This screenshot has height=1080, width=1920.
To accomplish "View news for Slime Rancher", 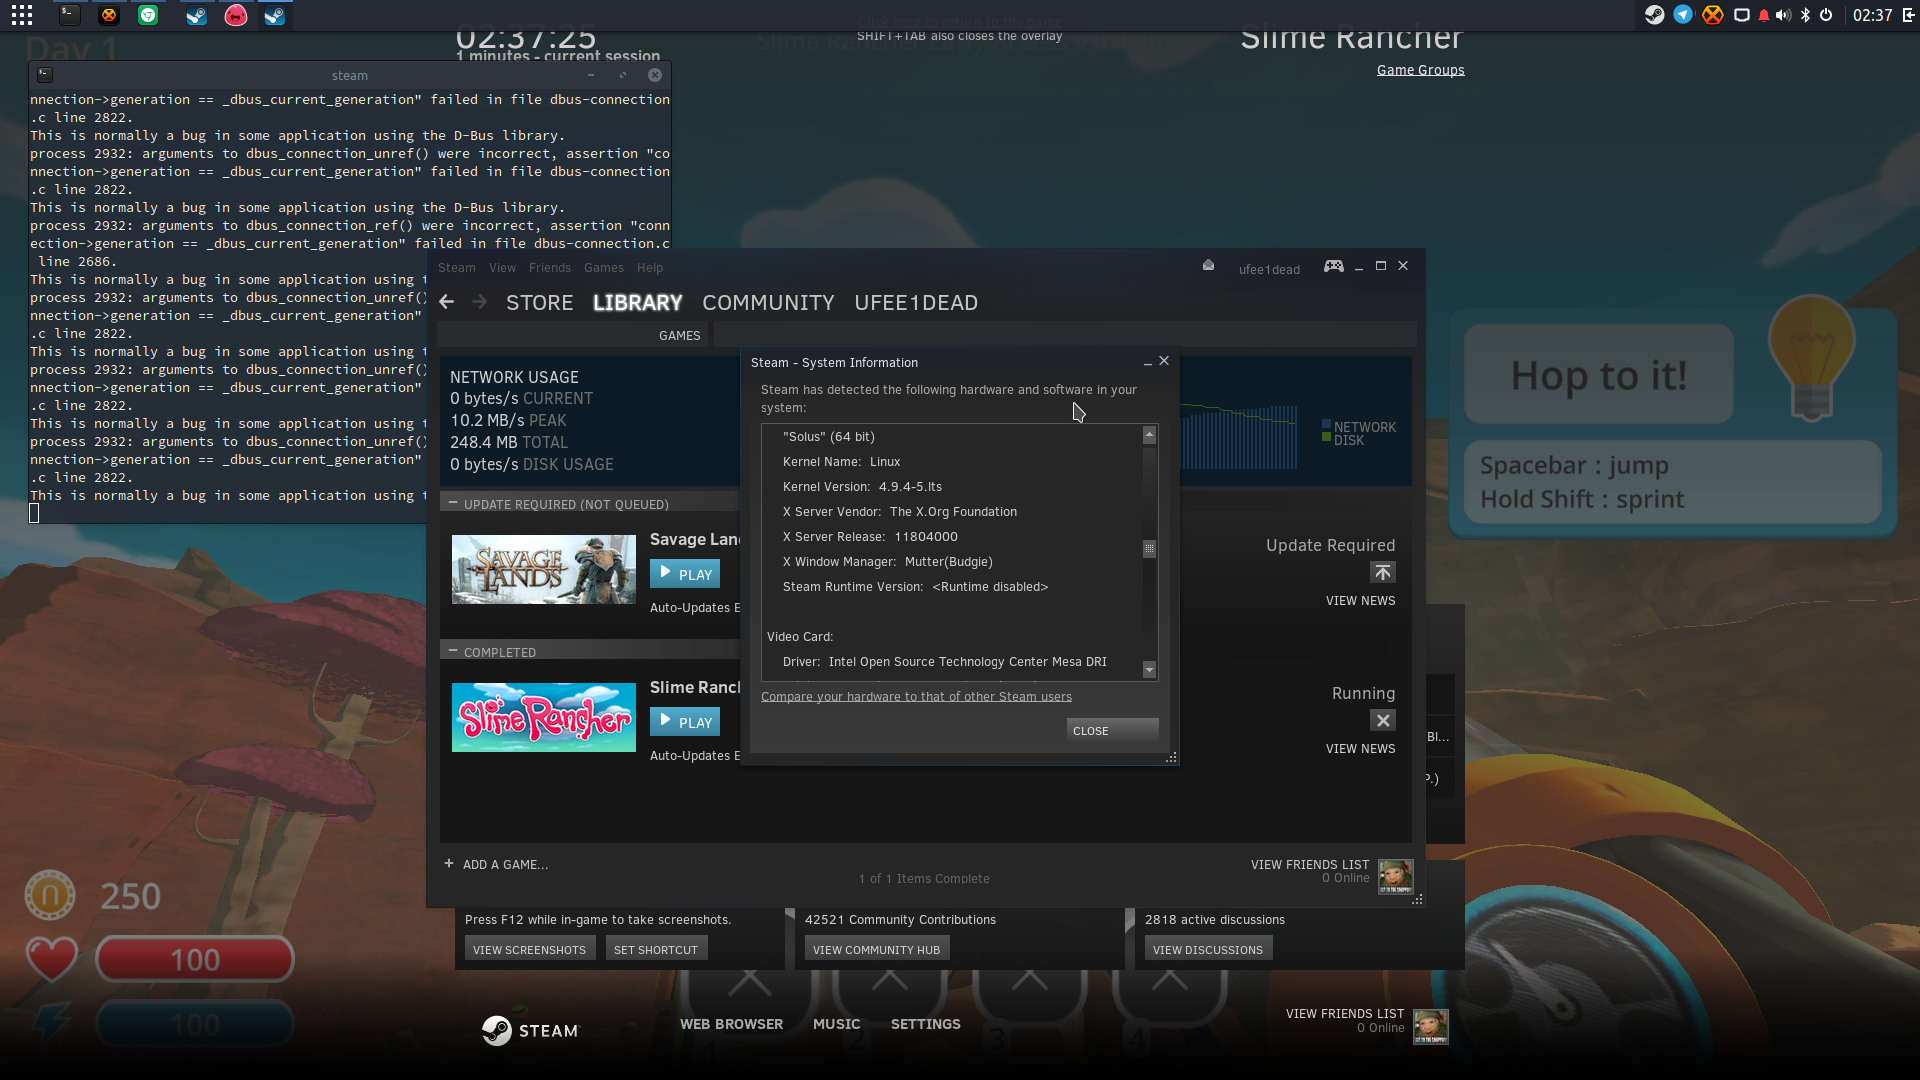I will pyautogui.click(x=1360, y=749).
